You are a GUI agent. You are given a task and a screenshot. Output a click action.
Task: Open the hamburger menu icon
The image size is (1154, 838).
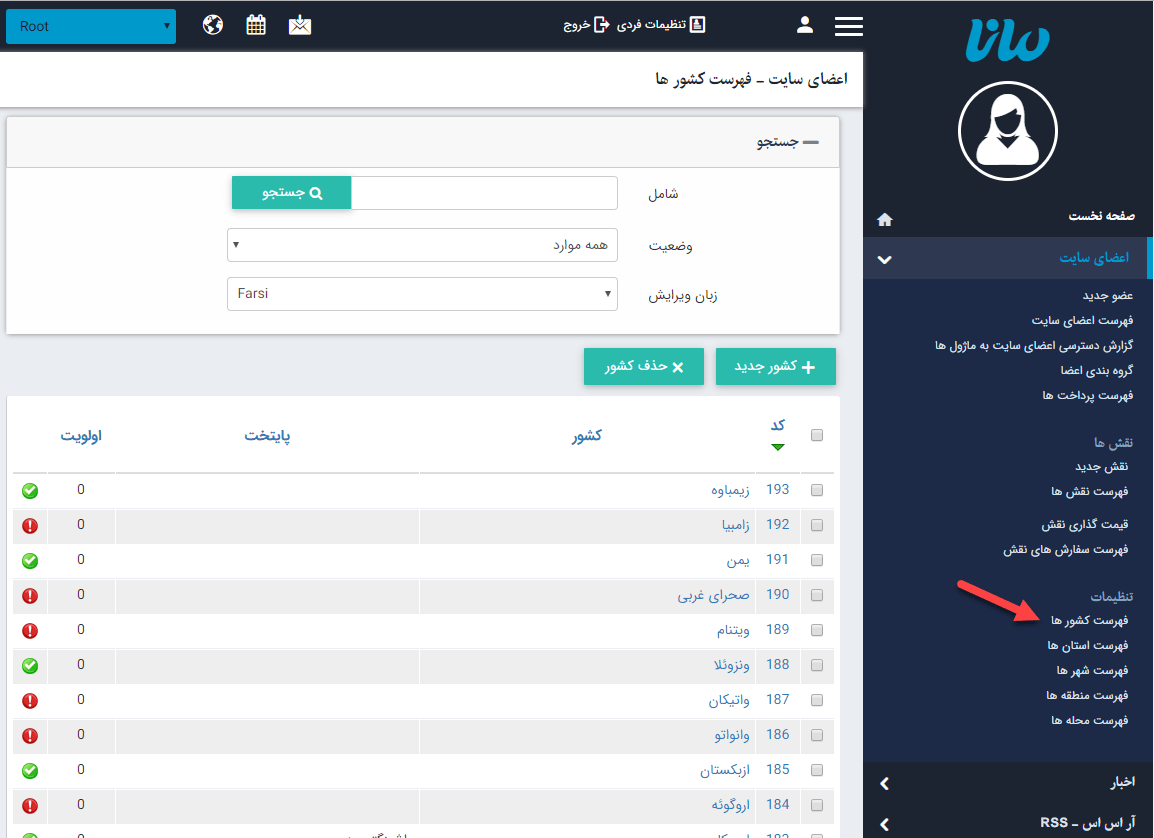tap(848, 26)
